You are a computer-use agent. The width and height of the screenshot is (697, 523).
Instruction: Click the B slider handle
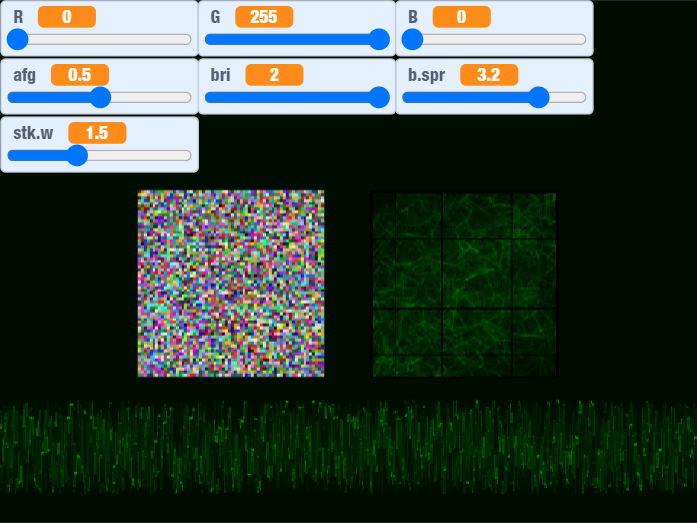pos(413,39)
